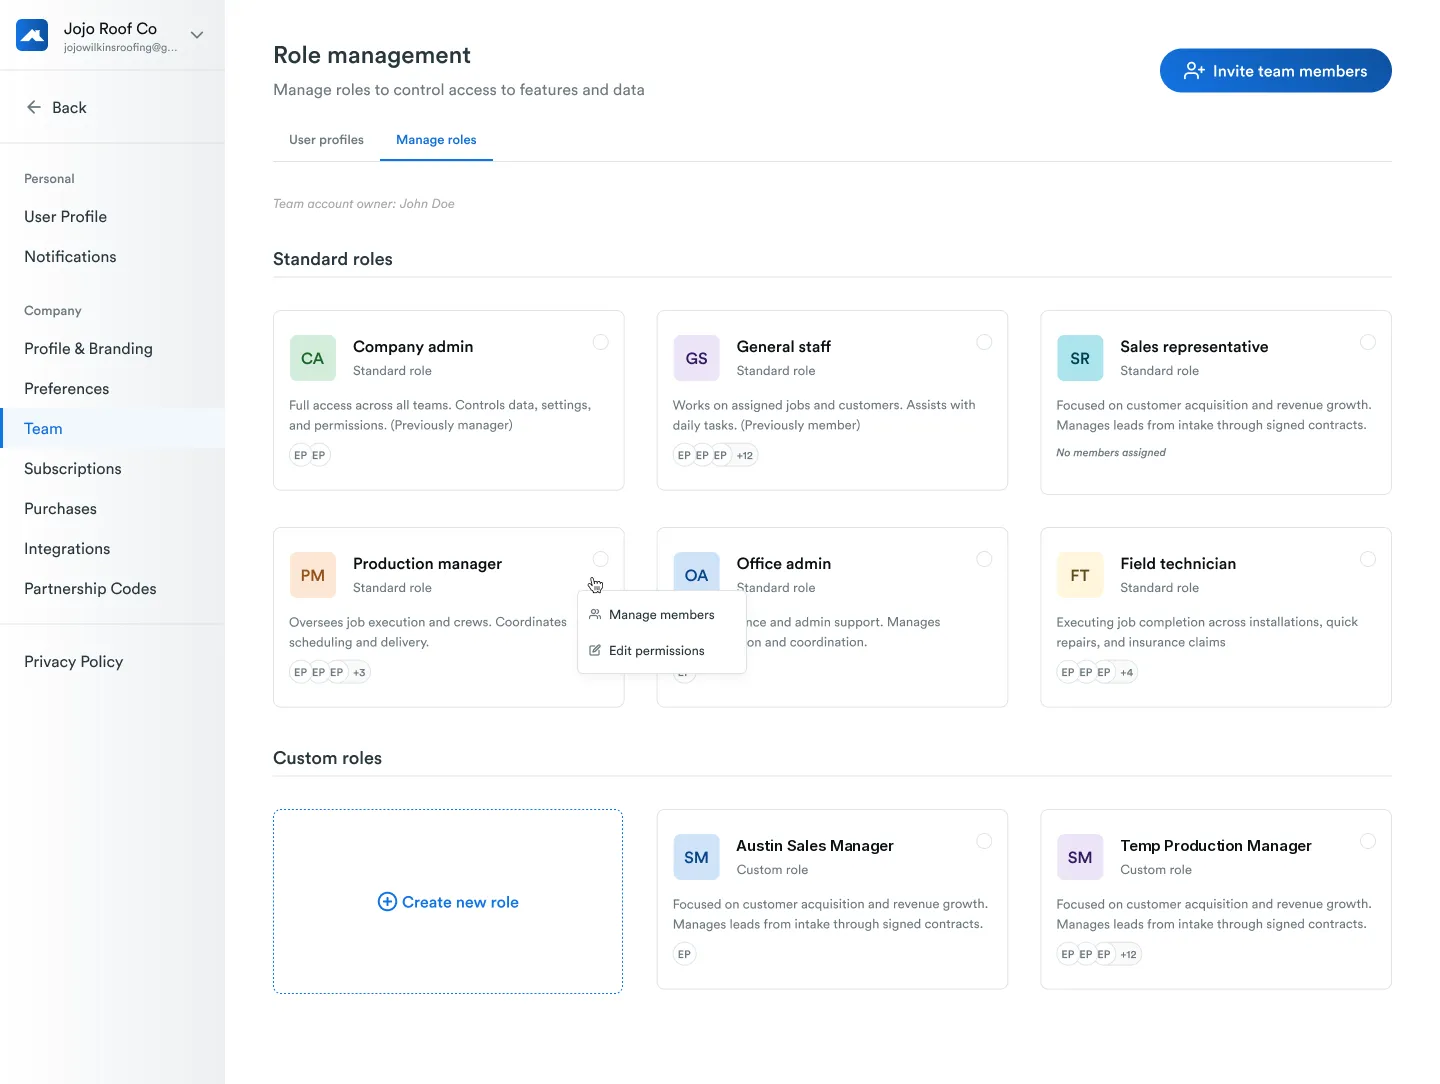The width and height of the screenshot is (1440, 1084).
Task: Click the first EP avatar on Field technician
Action: pyautogui.click(x=1068, y=672)
